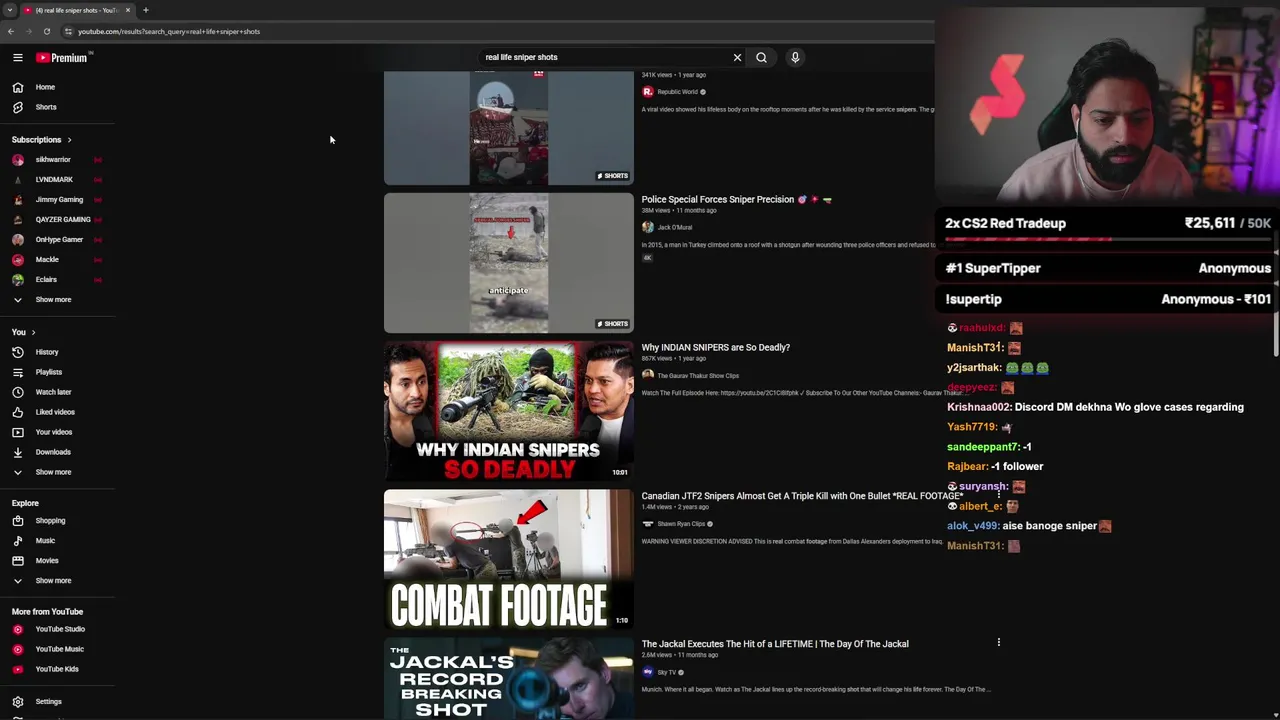This screenshot has height=720, width=1280.
Task: Click the !supertip overlay label
Action: (973, 299)
